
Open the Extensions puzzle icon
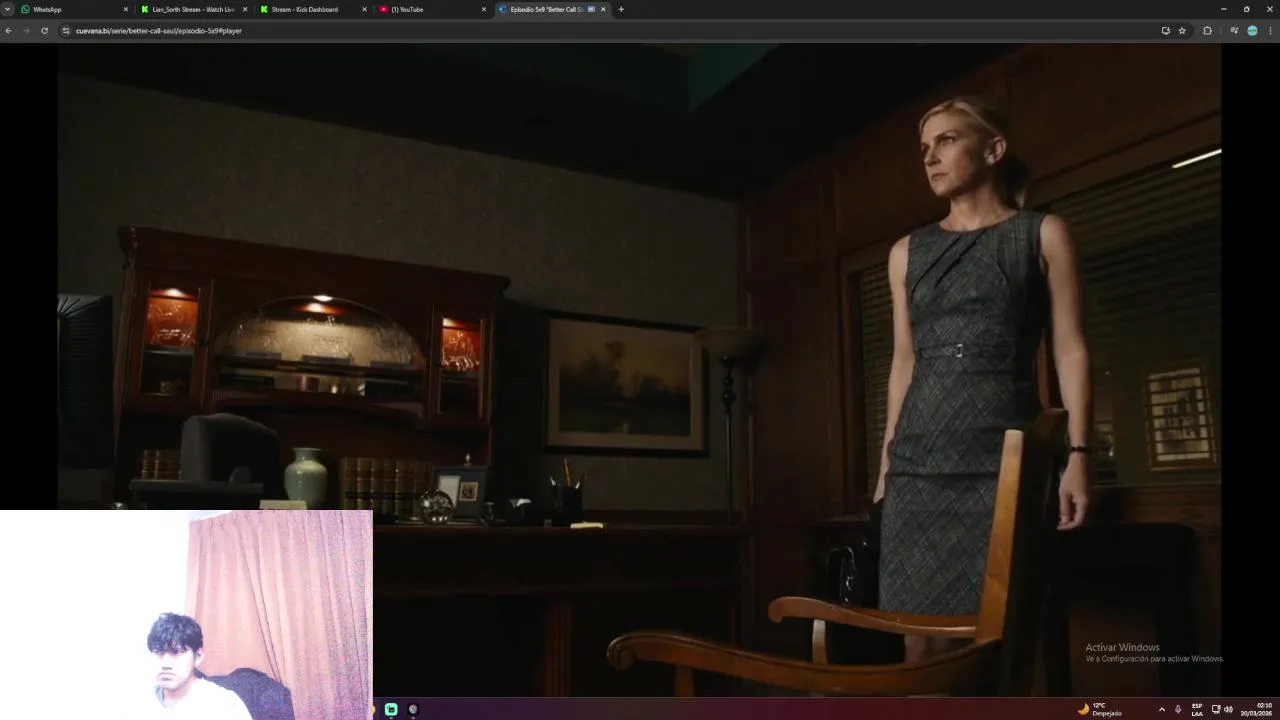point(1207,31)
